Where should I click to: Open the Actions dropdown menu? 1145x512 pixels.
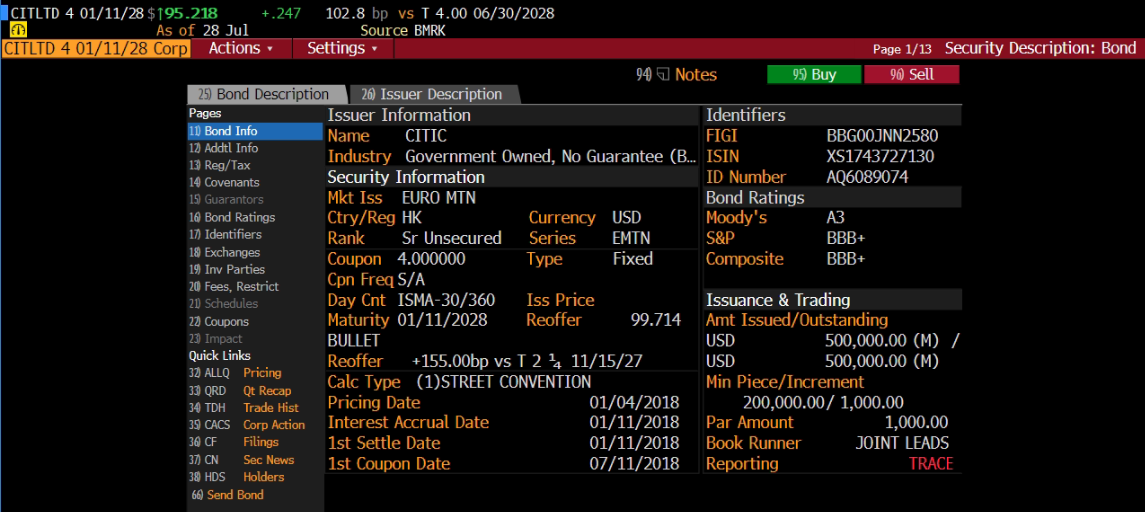coord(241,48)
